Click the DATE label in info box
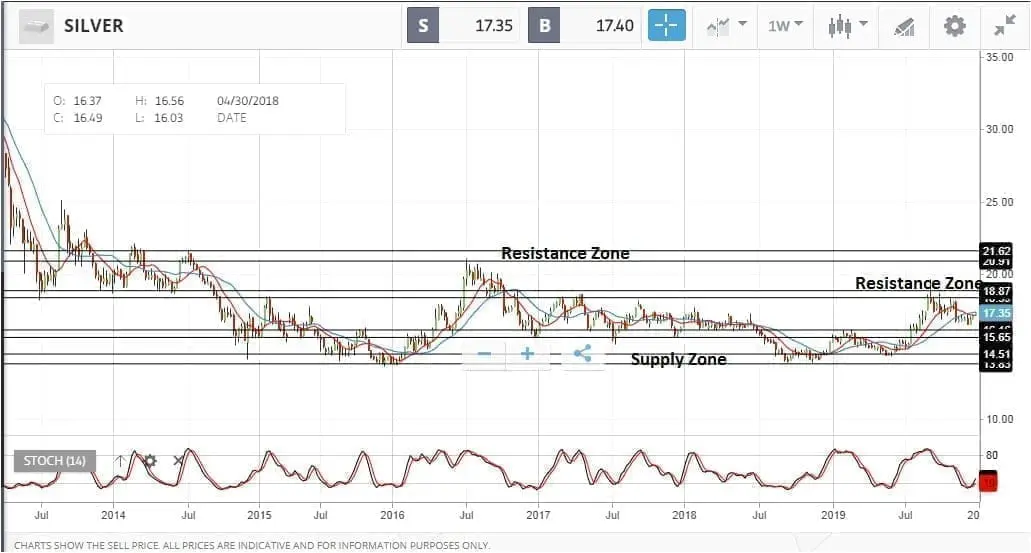Image resolution: width=1031 pixels, height=553 pixels. (231, 118)
